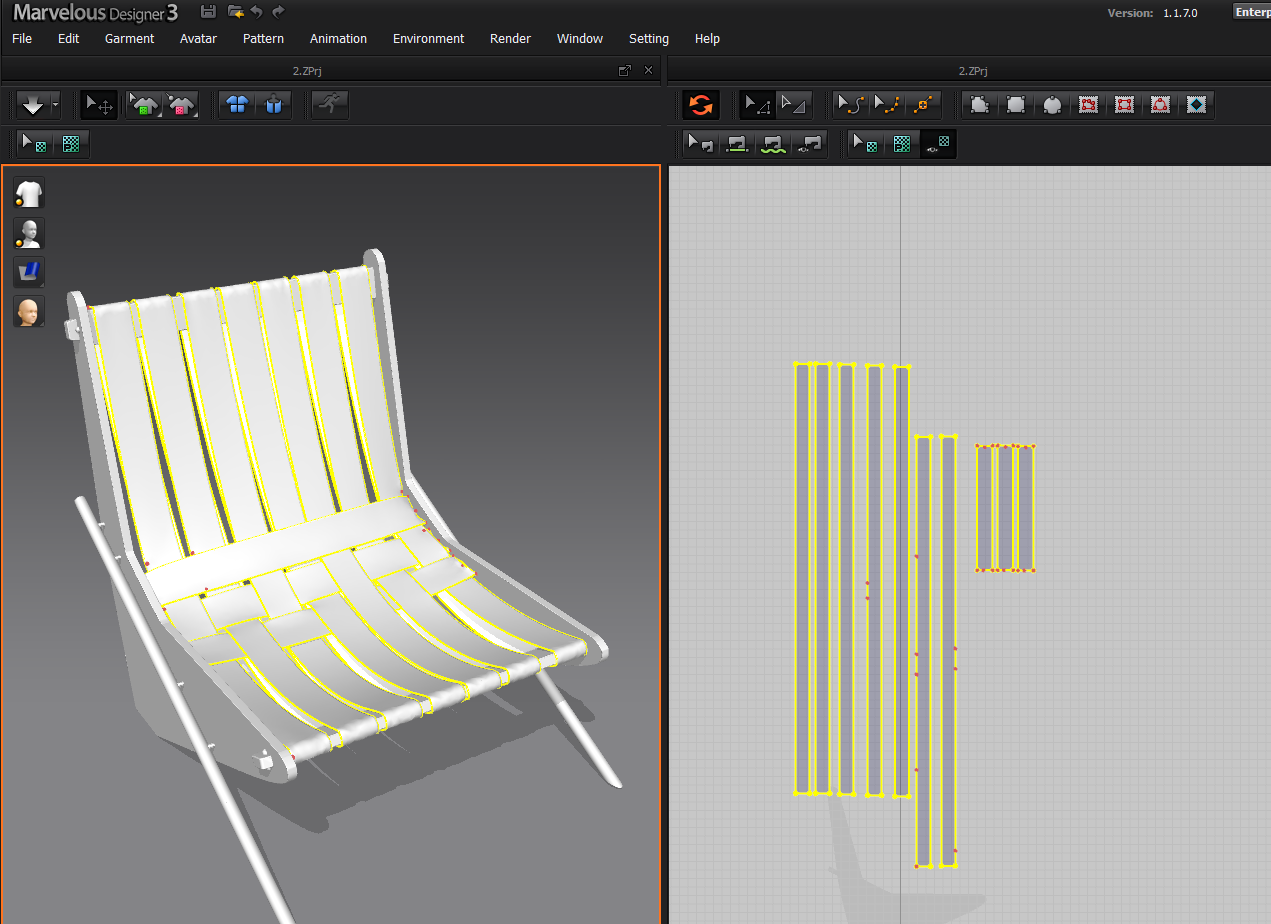The image size is (1271, 924).
Task: Start simulation with the down-arrow Simulate button
Action: 33,105
